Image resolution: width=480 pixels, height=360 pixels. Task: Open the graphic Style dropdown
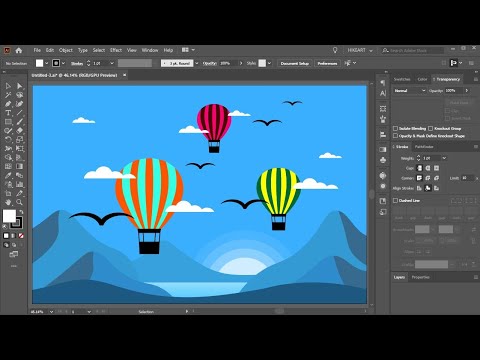pyautogui.click(x=269, y=63)
